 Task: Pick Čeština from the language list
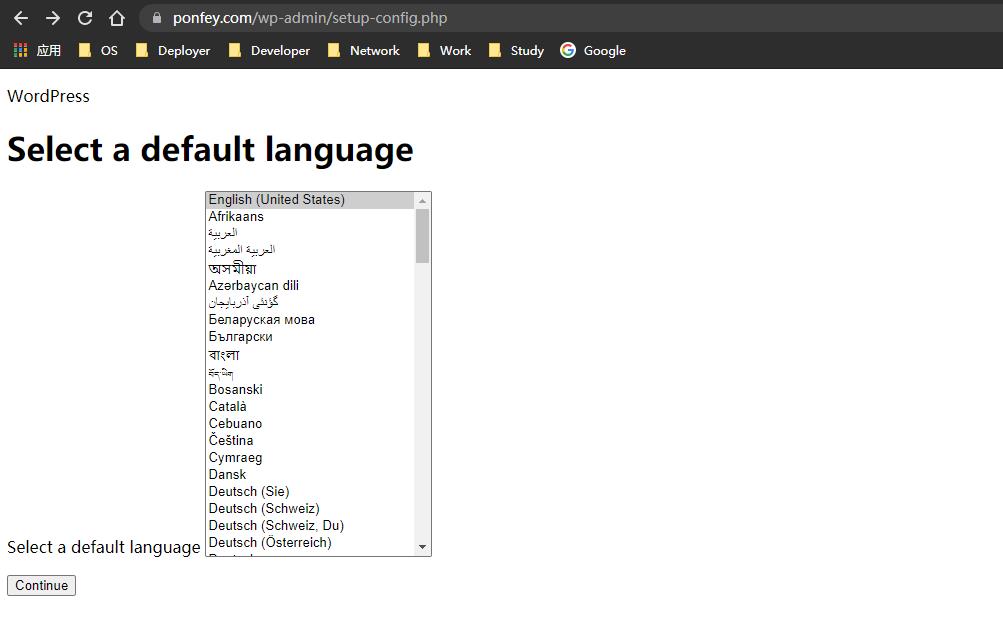(x=310, y=440)
